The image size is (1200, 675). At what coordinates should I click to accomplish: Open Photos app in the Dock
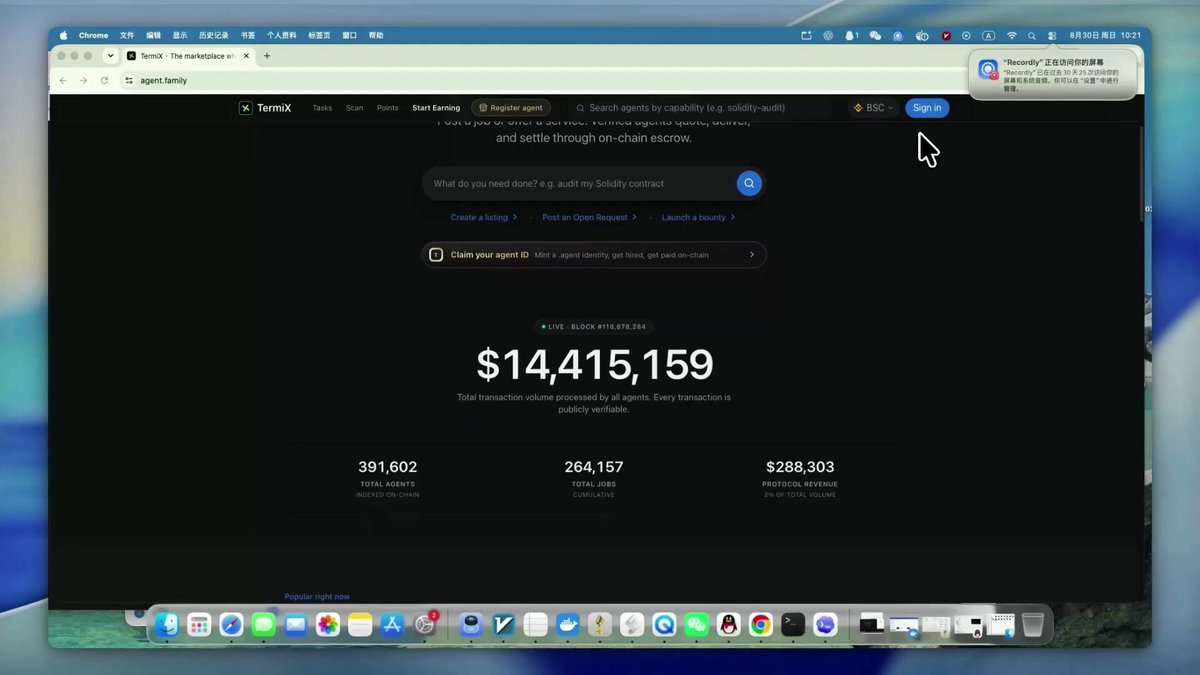pyautogui.click(x=328, y=625)
